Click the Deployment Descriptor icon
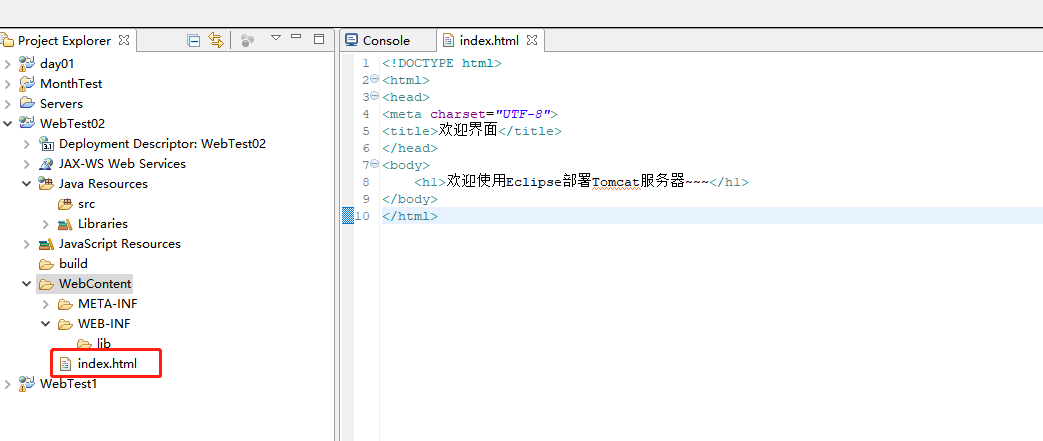1043x441 pixels. [46, 144]
